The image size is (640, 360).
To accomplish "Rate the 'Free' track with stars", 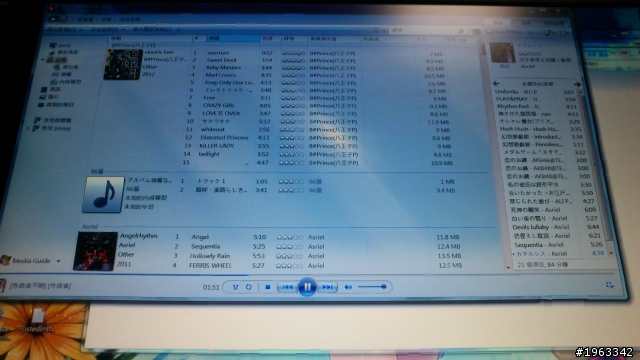I will [x=293, y=98].
